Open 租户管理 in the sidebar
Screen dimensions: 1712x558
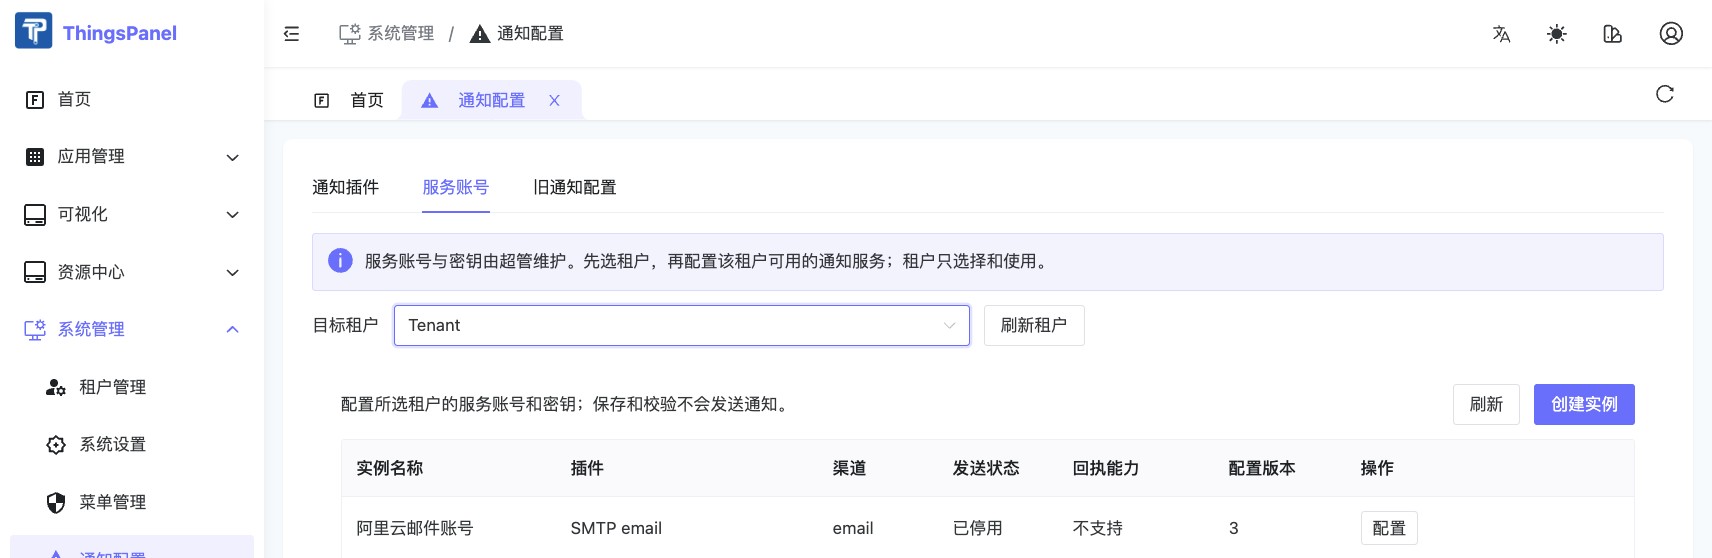coord(132,387)
